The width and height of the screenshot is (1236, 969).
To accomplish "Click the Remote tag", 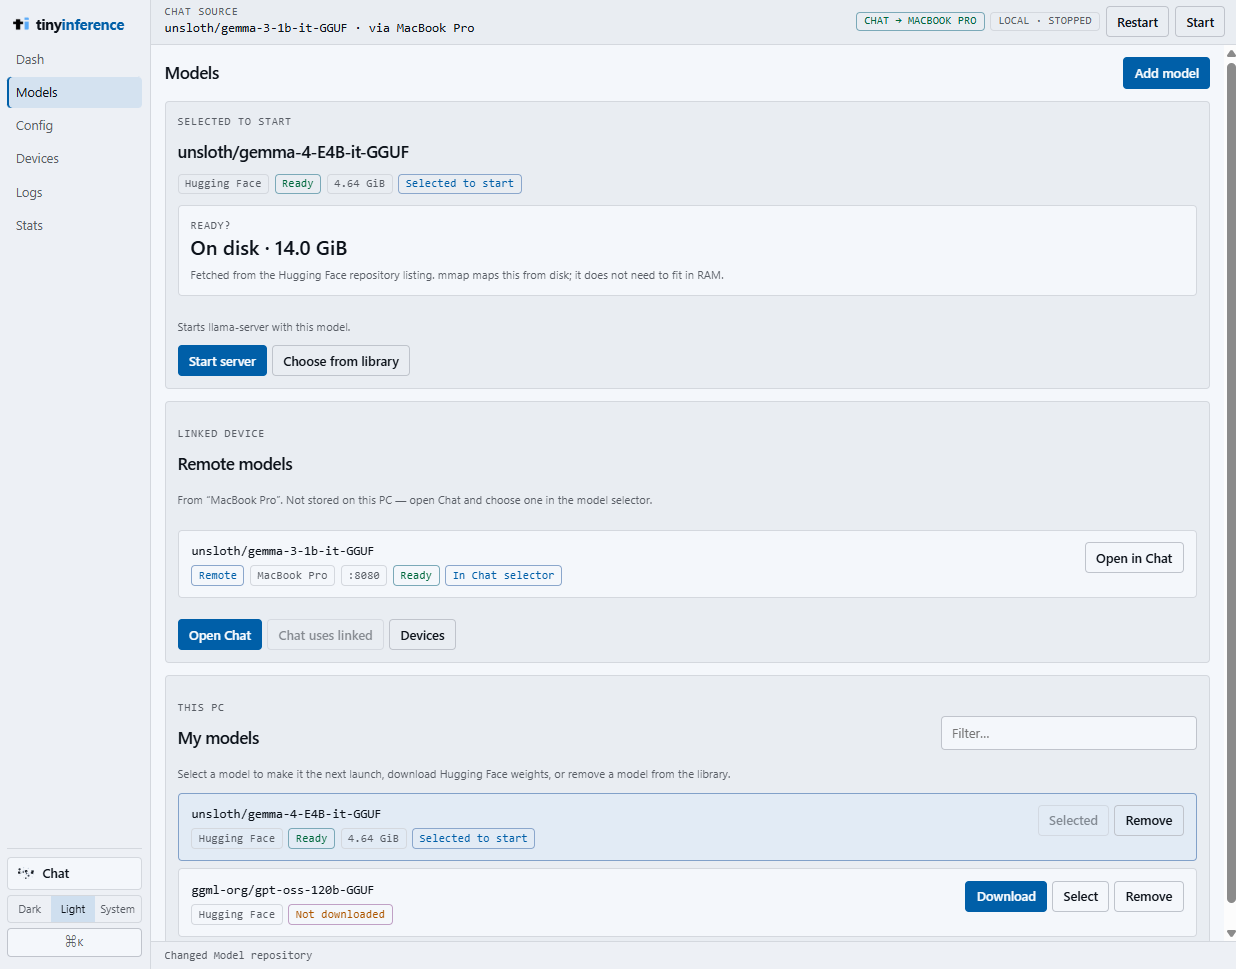I will coord(217,575).
